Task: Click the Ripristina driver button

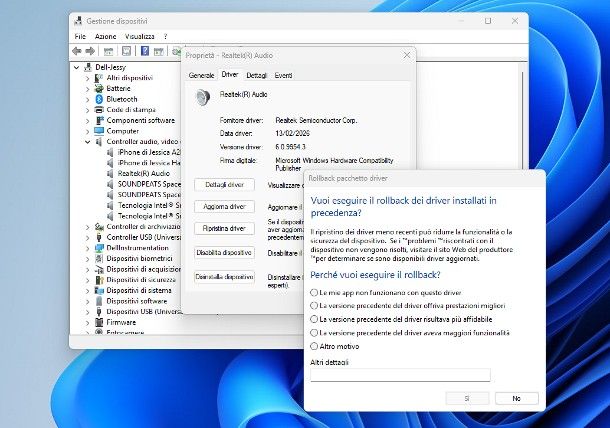Action: coord(224,228)
